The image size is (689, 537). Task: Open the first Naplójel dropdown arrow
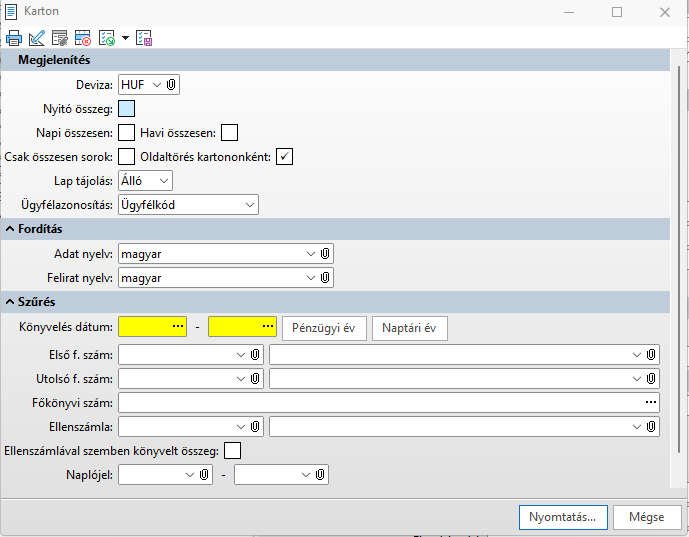pyautogui.click(x=190, y=475)
